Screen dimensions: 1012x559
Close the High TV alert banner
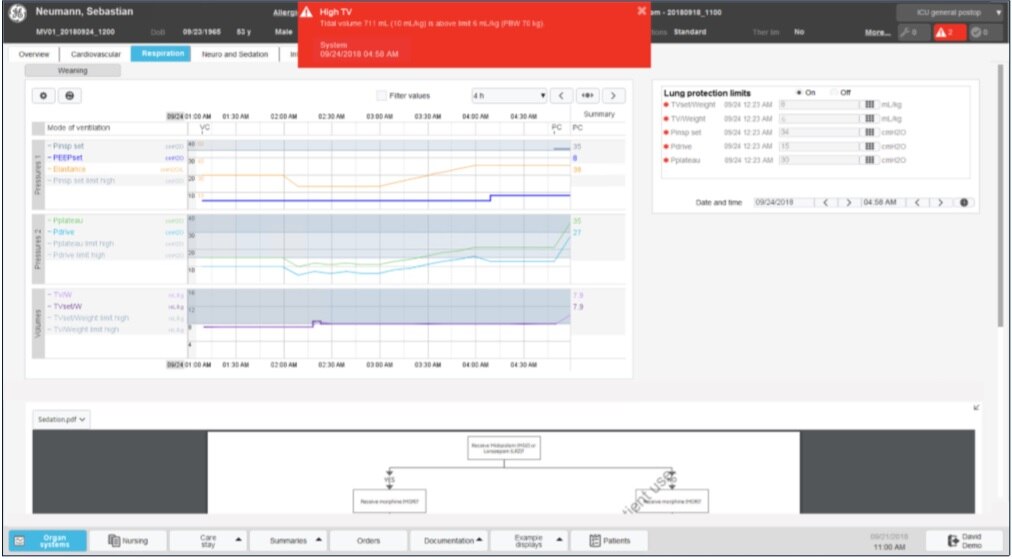641,11
